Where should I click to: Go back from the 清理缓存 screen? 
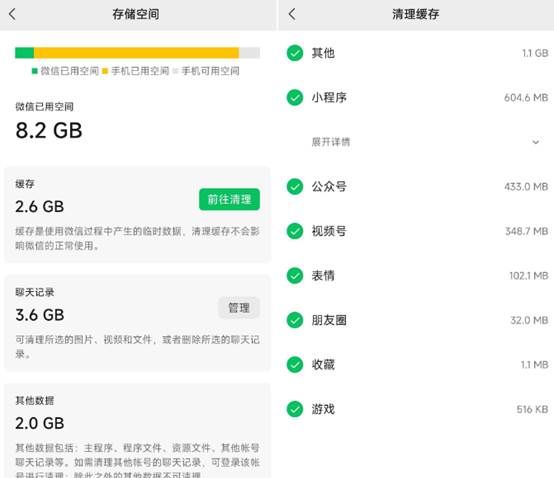point(292,14)
